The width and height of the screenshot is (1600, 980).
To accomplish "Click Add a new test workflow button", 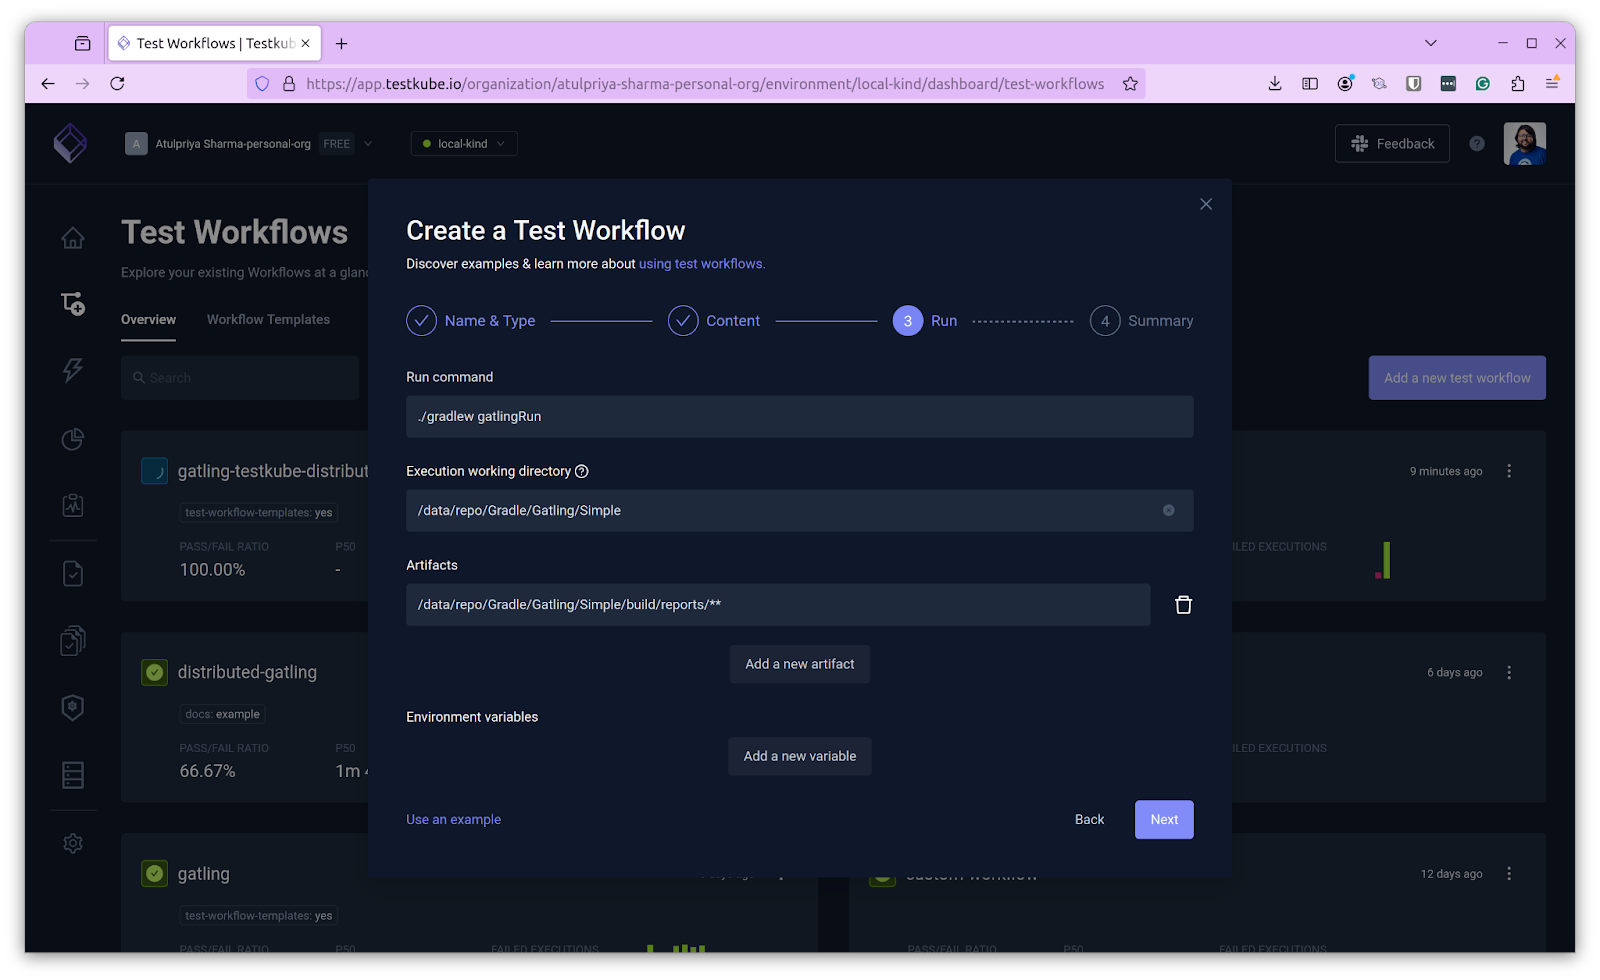I will [x=1457, y=378].
